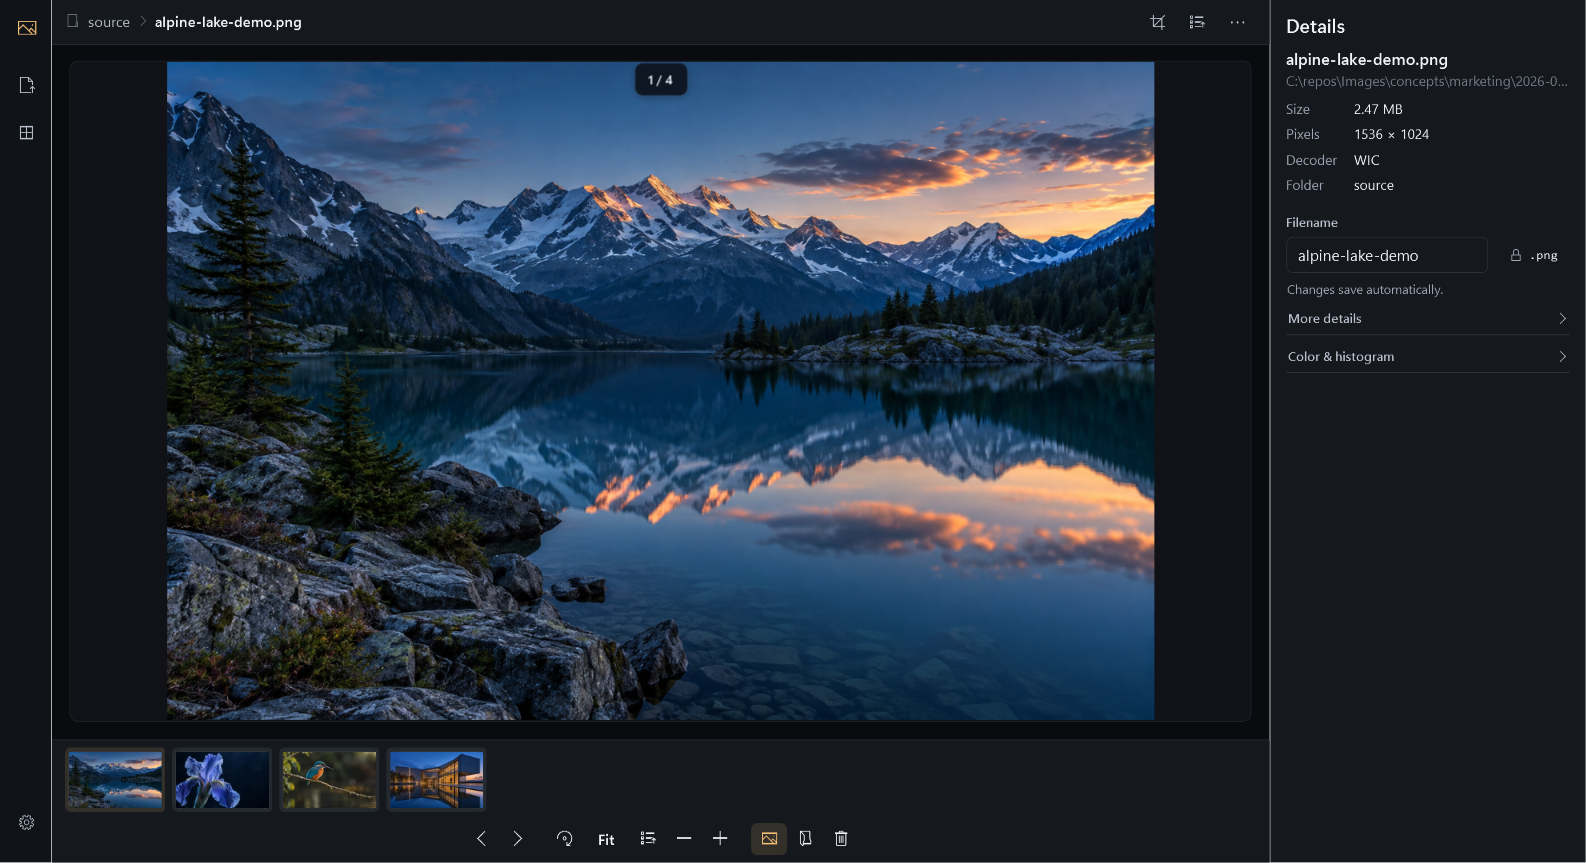This screenshot has height=863, width=1586.
Task: Open the kingfisher bird thumbnail
Action: click(x=329, y=780)
